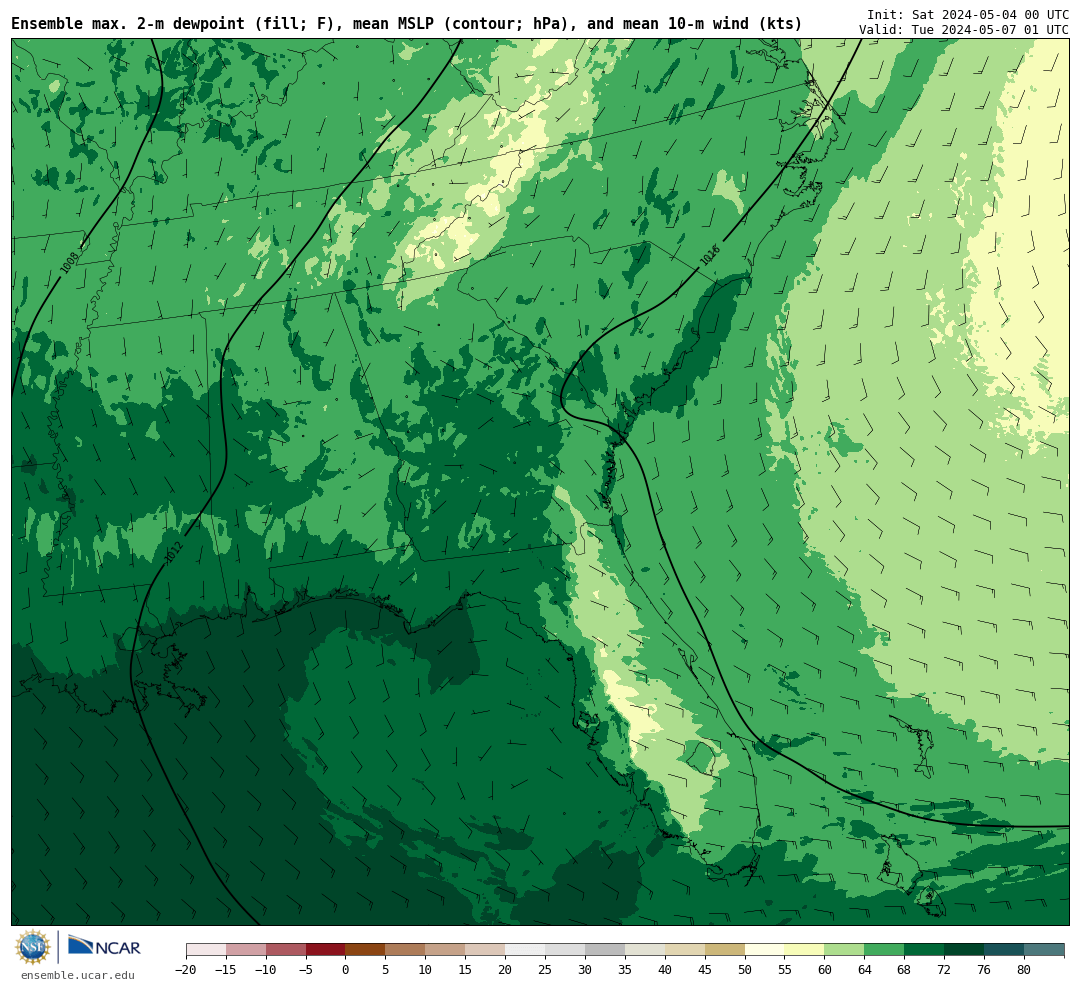This screenshot has height=988, width=1080.
Task: Click the colorbar tick label -20
Action: click(x=186, y=970)
